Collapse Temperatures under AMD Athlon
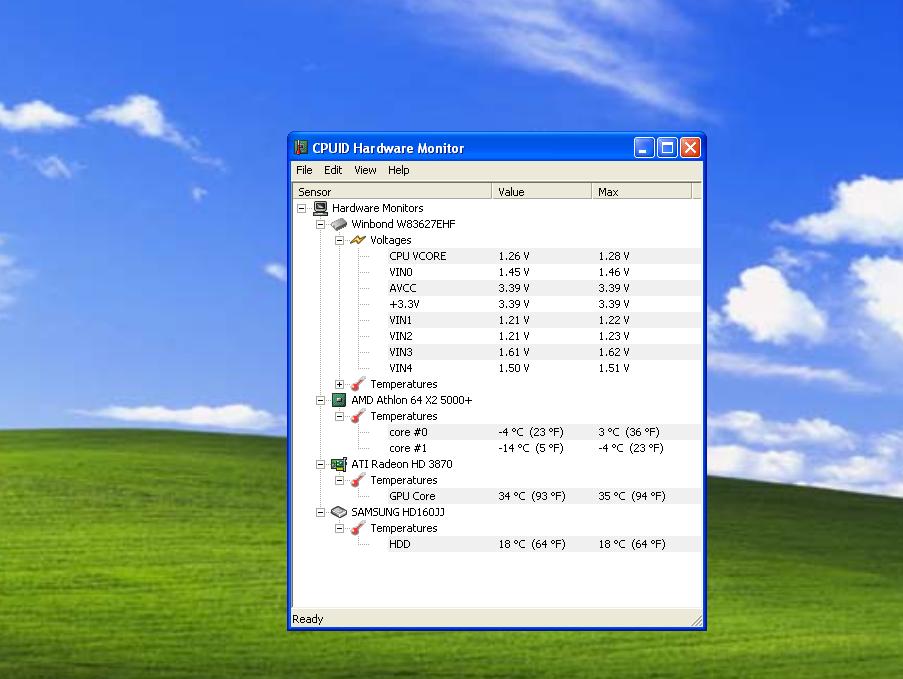 pos(339,416)
